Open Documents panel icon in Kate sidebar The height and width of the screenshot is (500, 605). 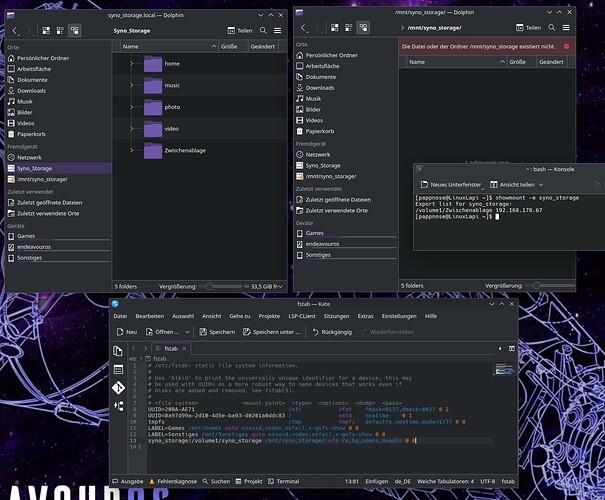click(118, 351)
